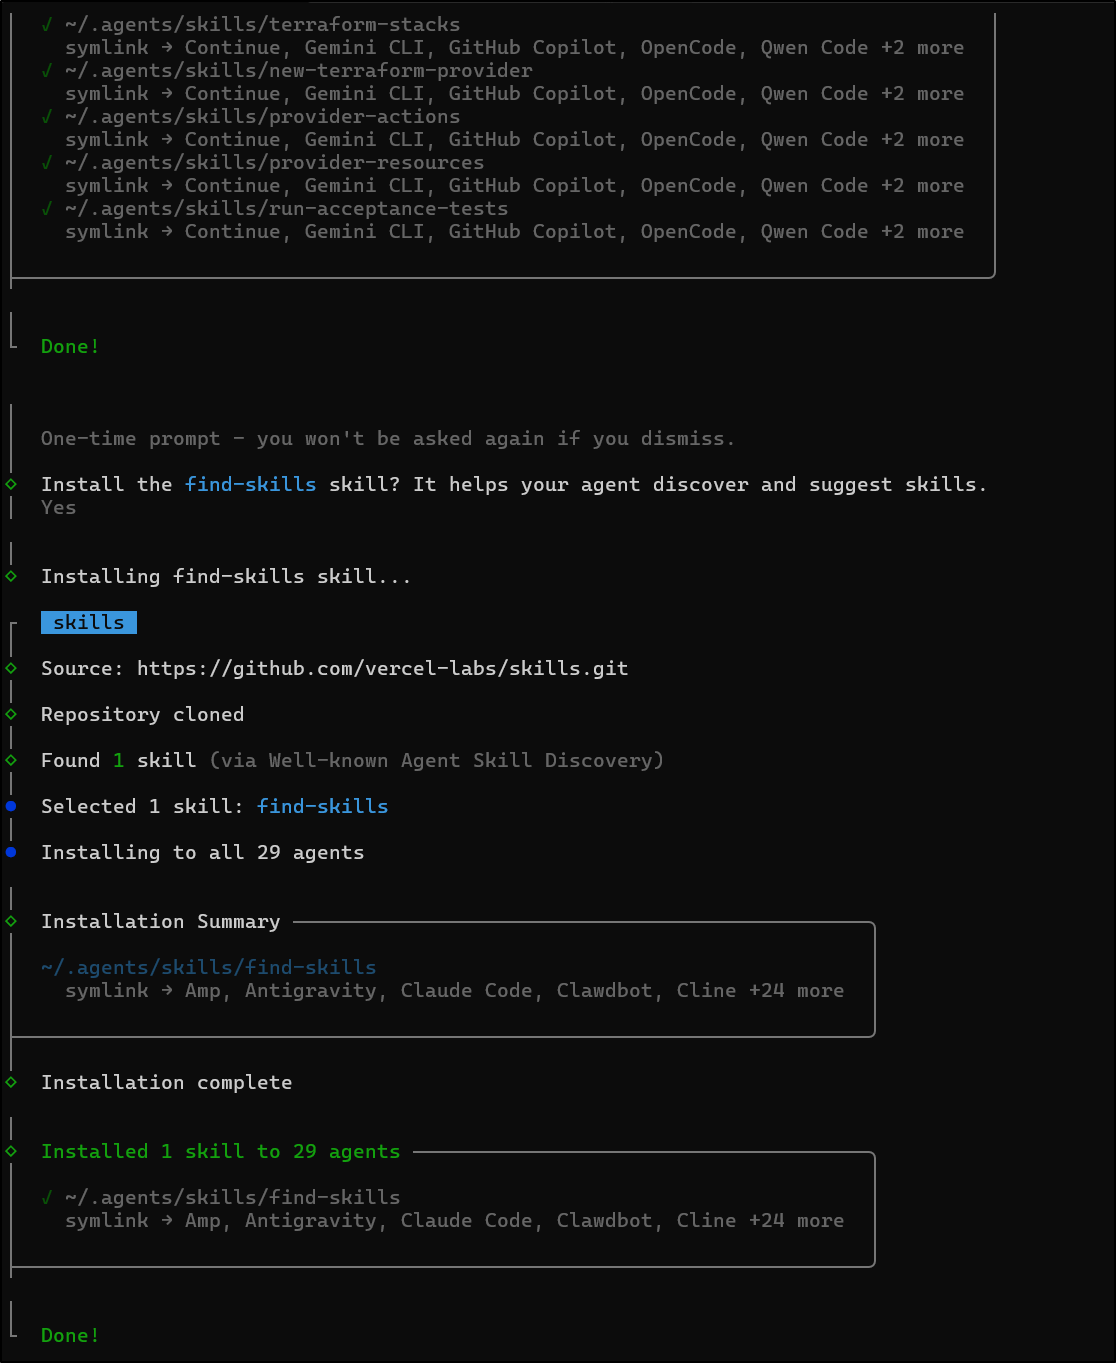The image size is (1116, 1363).
Task: Click the diamond icon beside Repository cloned
Action: (11, 714)
